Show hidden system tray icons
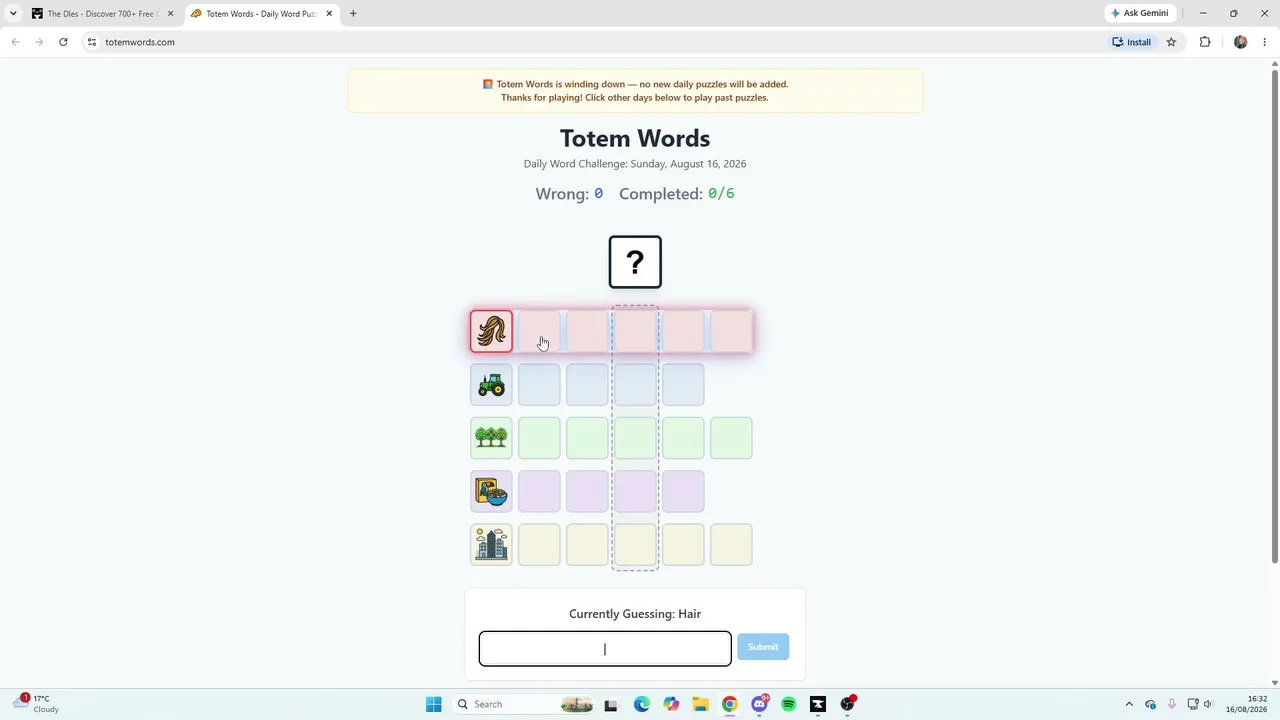This screenshot has height=720, width=1280. 1129,704
